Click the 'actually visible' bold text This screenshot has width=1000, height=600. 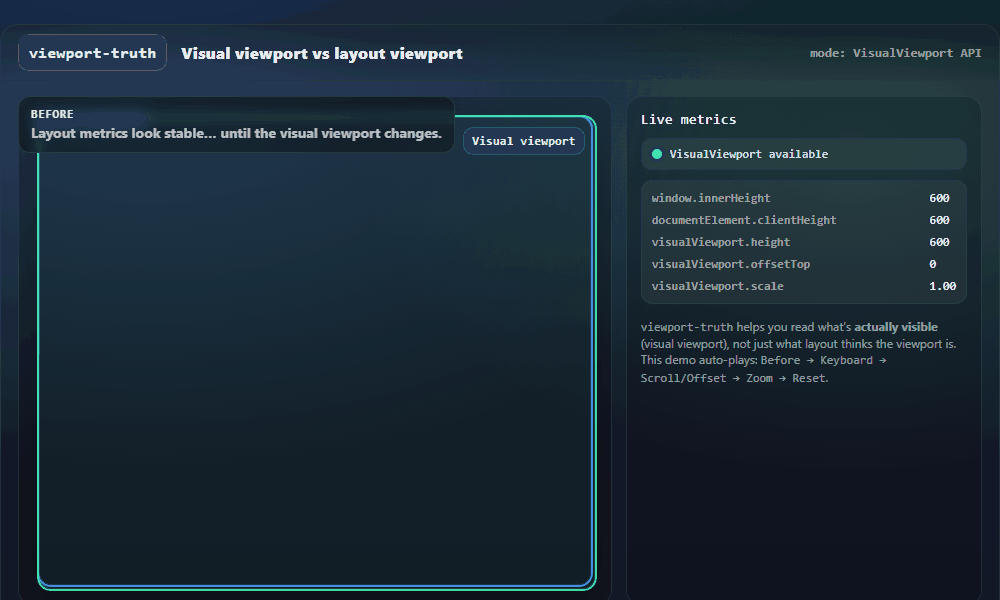point(896,327)
